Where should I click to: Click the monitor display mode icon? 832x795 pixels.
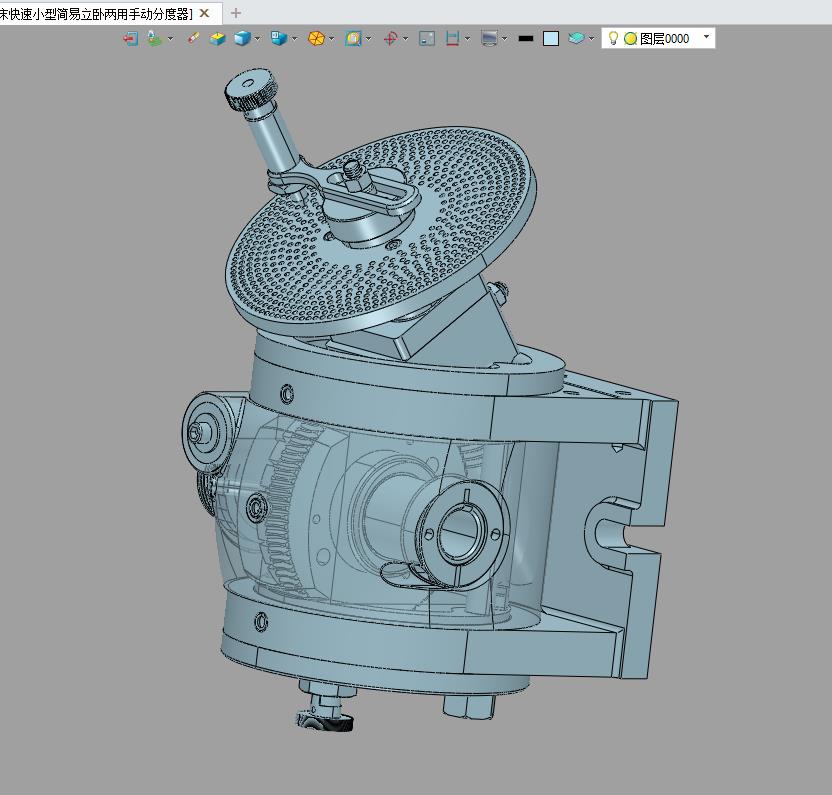(x=489, y=39)
